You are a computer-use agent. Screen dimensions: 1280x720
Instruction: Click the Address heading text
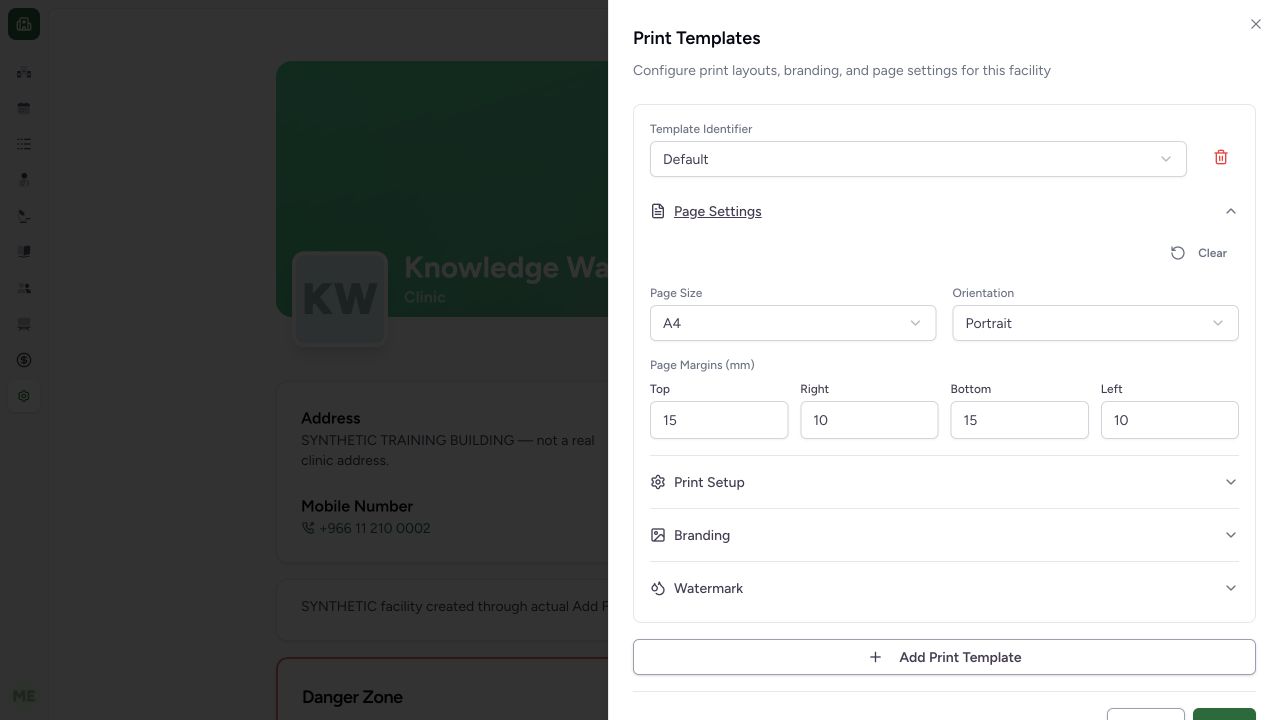click(x=331, y=418)
